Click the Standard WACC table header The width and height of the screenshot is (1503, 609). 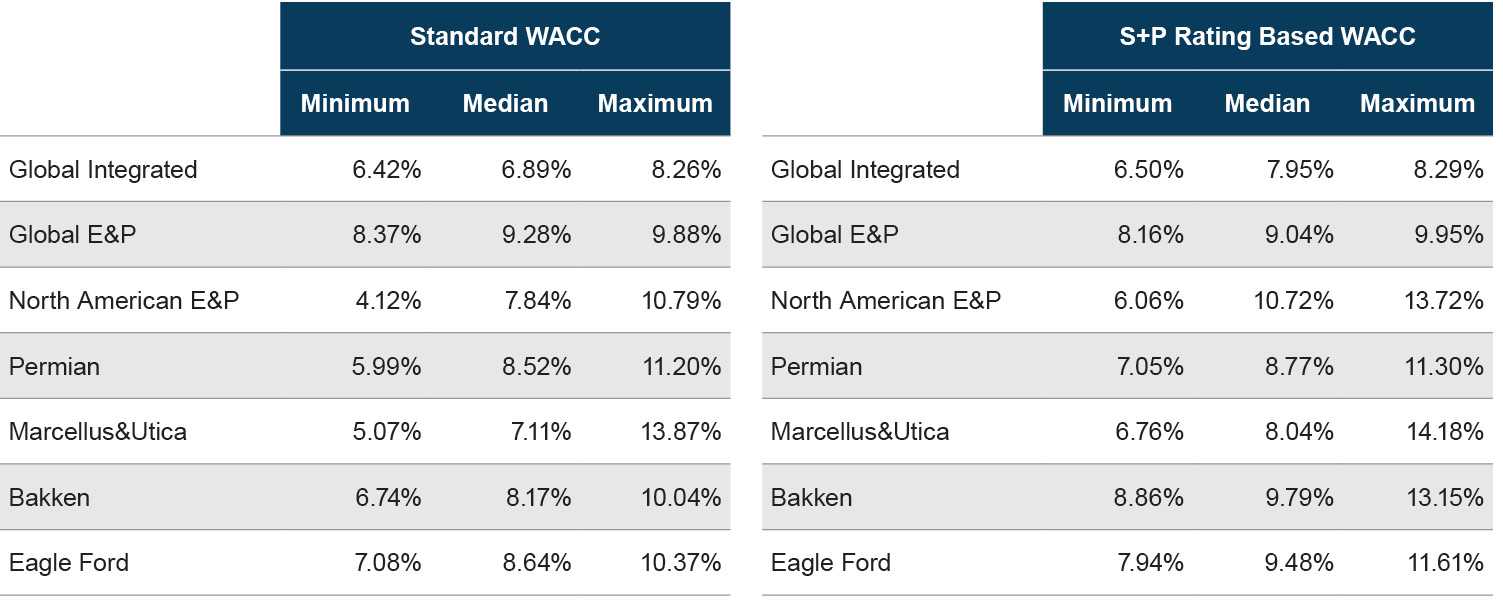(x=505, y=37)
